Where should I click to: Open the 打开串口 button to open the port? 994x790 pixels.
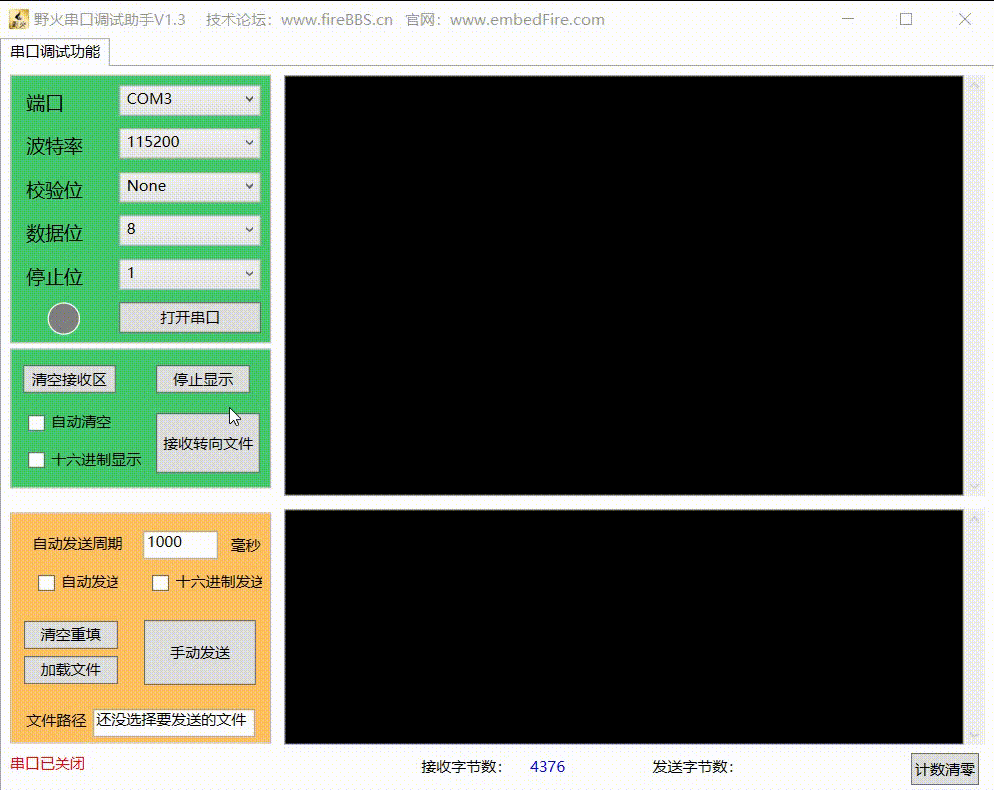(x=190, y=317)
